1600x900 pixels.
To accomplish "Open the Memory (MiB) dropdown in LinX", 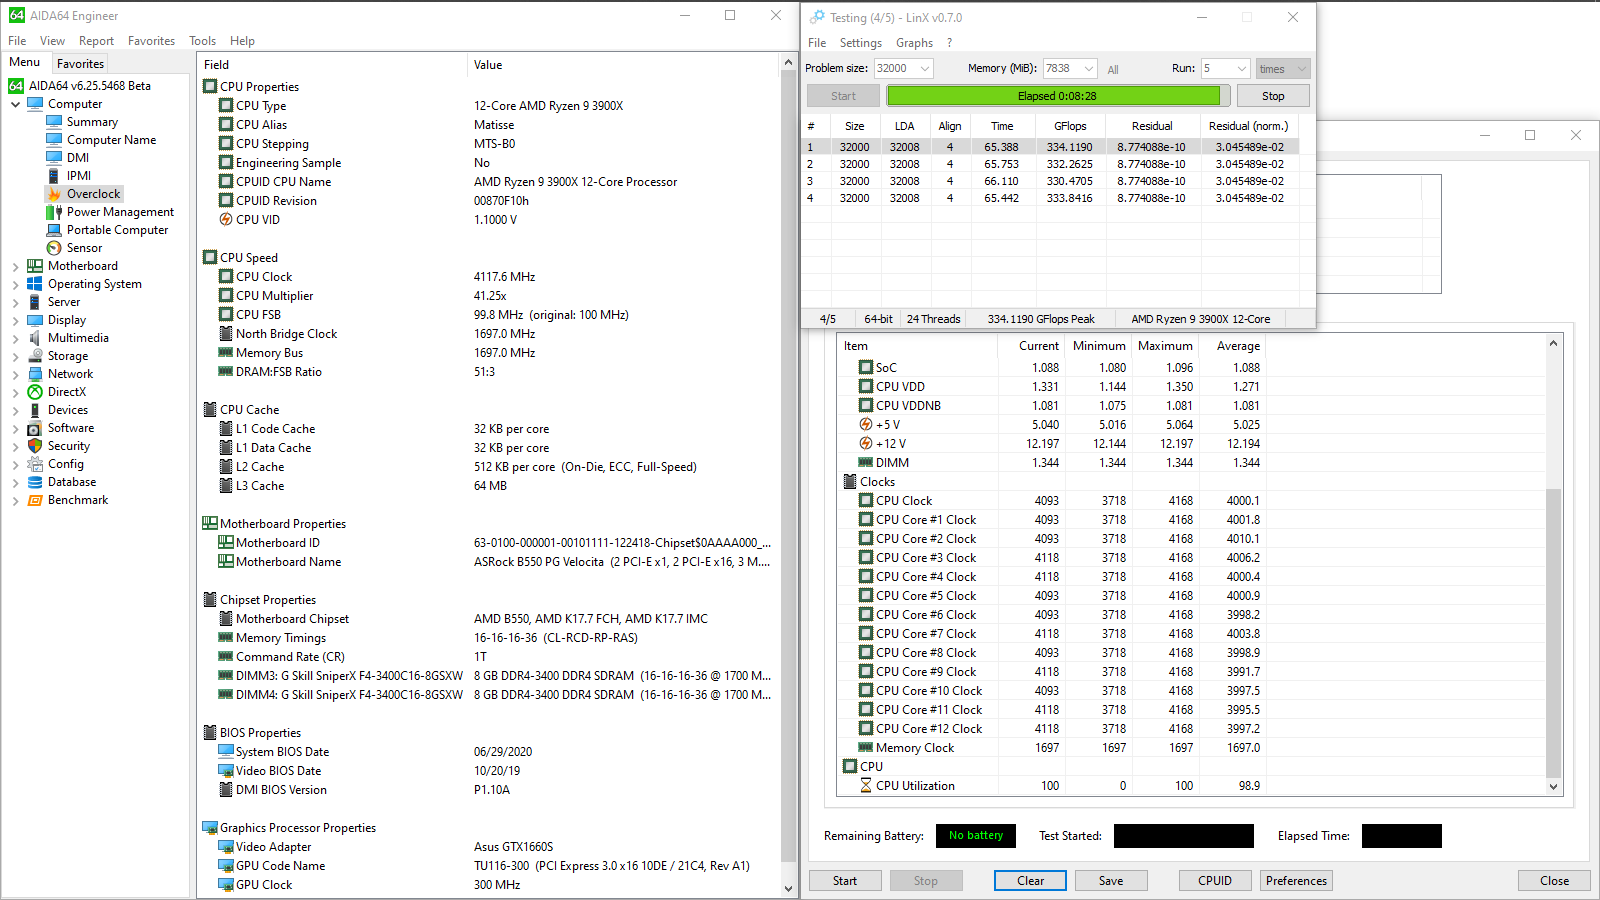I will [x=1089, y=69].
